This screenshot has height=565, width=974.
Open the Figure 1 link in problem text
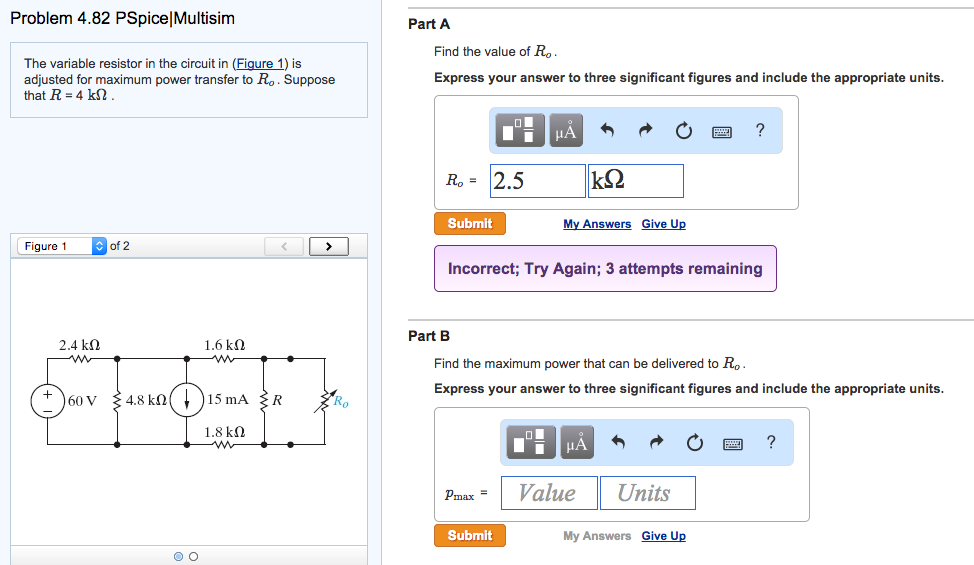tap(260, 63)
